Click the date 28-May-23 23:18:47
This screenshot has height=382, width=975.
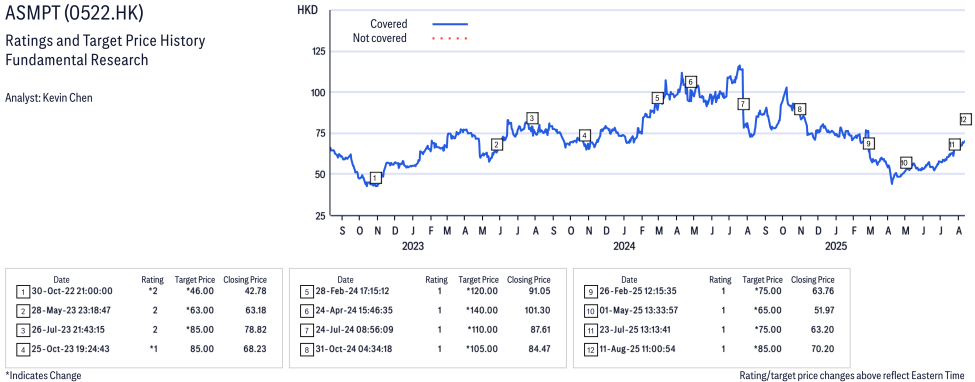[x=72, y=310]
